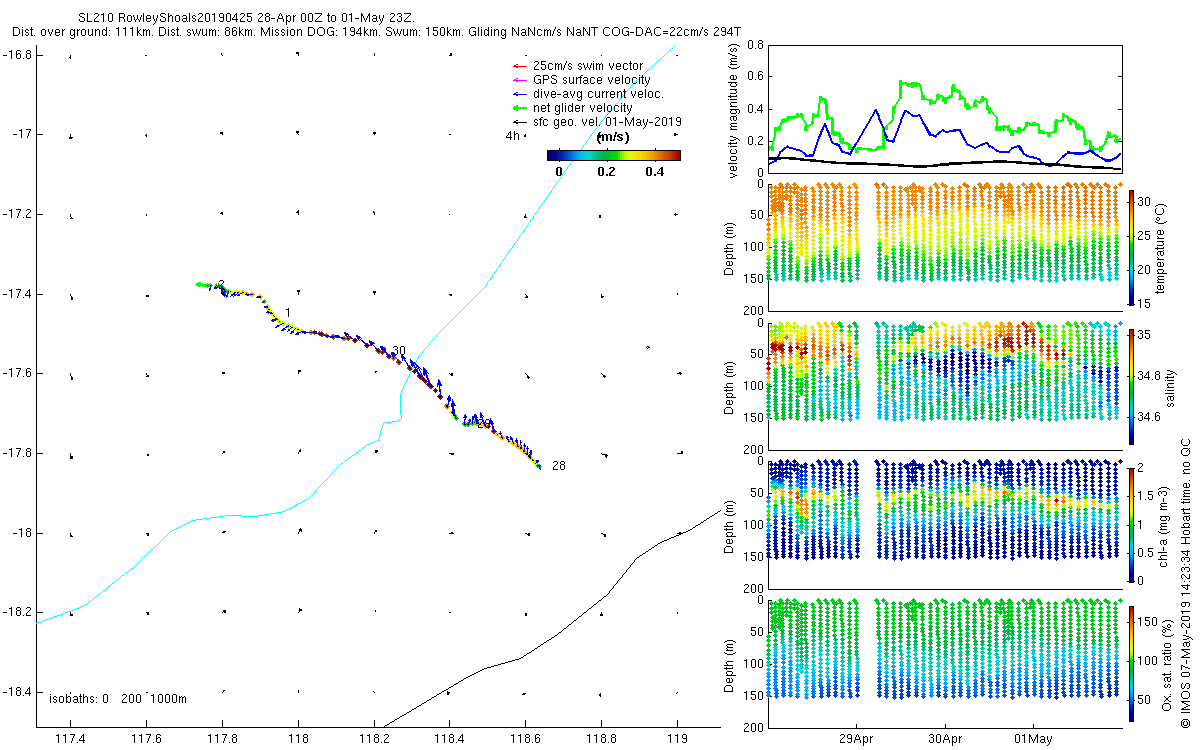Click track day label '30' on the map
1200x750 pixels.
tap(399, 351)
